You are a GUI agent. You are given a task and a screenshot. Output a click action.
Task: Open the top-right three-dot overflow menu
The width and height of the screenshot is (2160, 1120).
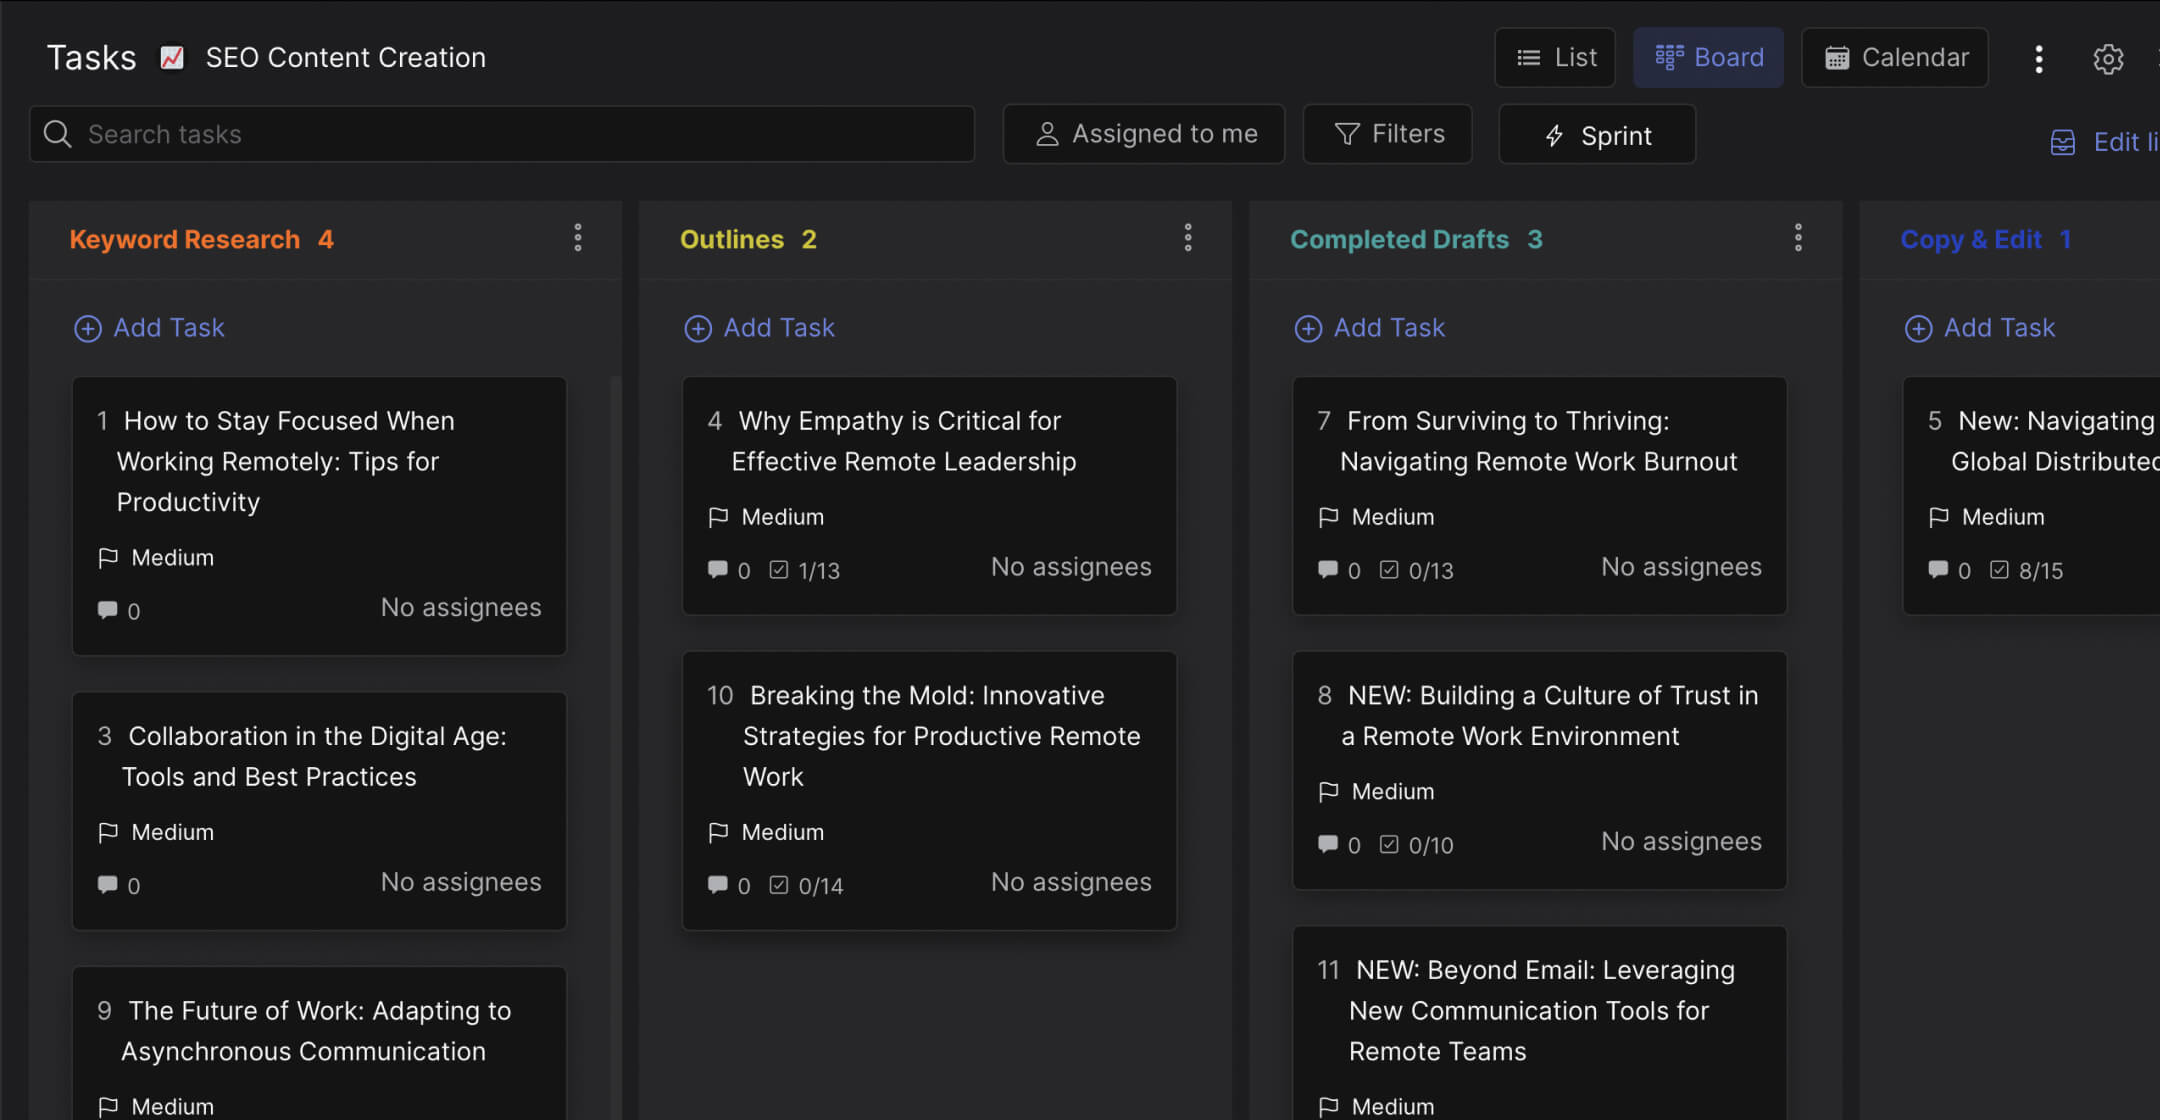coord(2039,58)
